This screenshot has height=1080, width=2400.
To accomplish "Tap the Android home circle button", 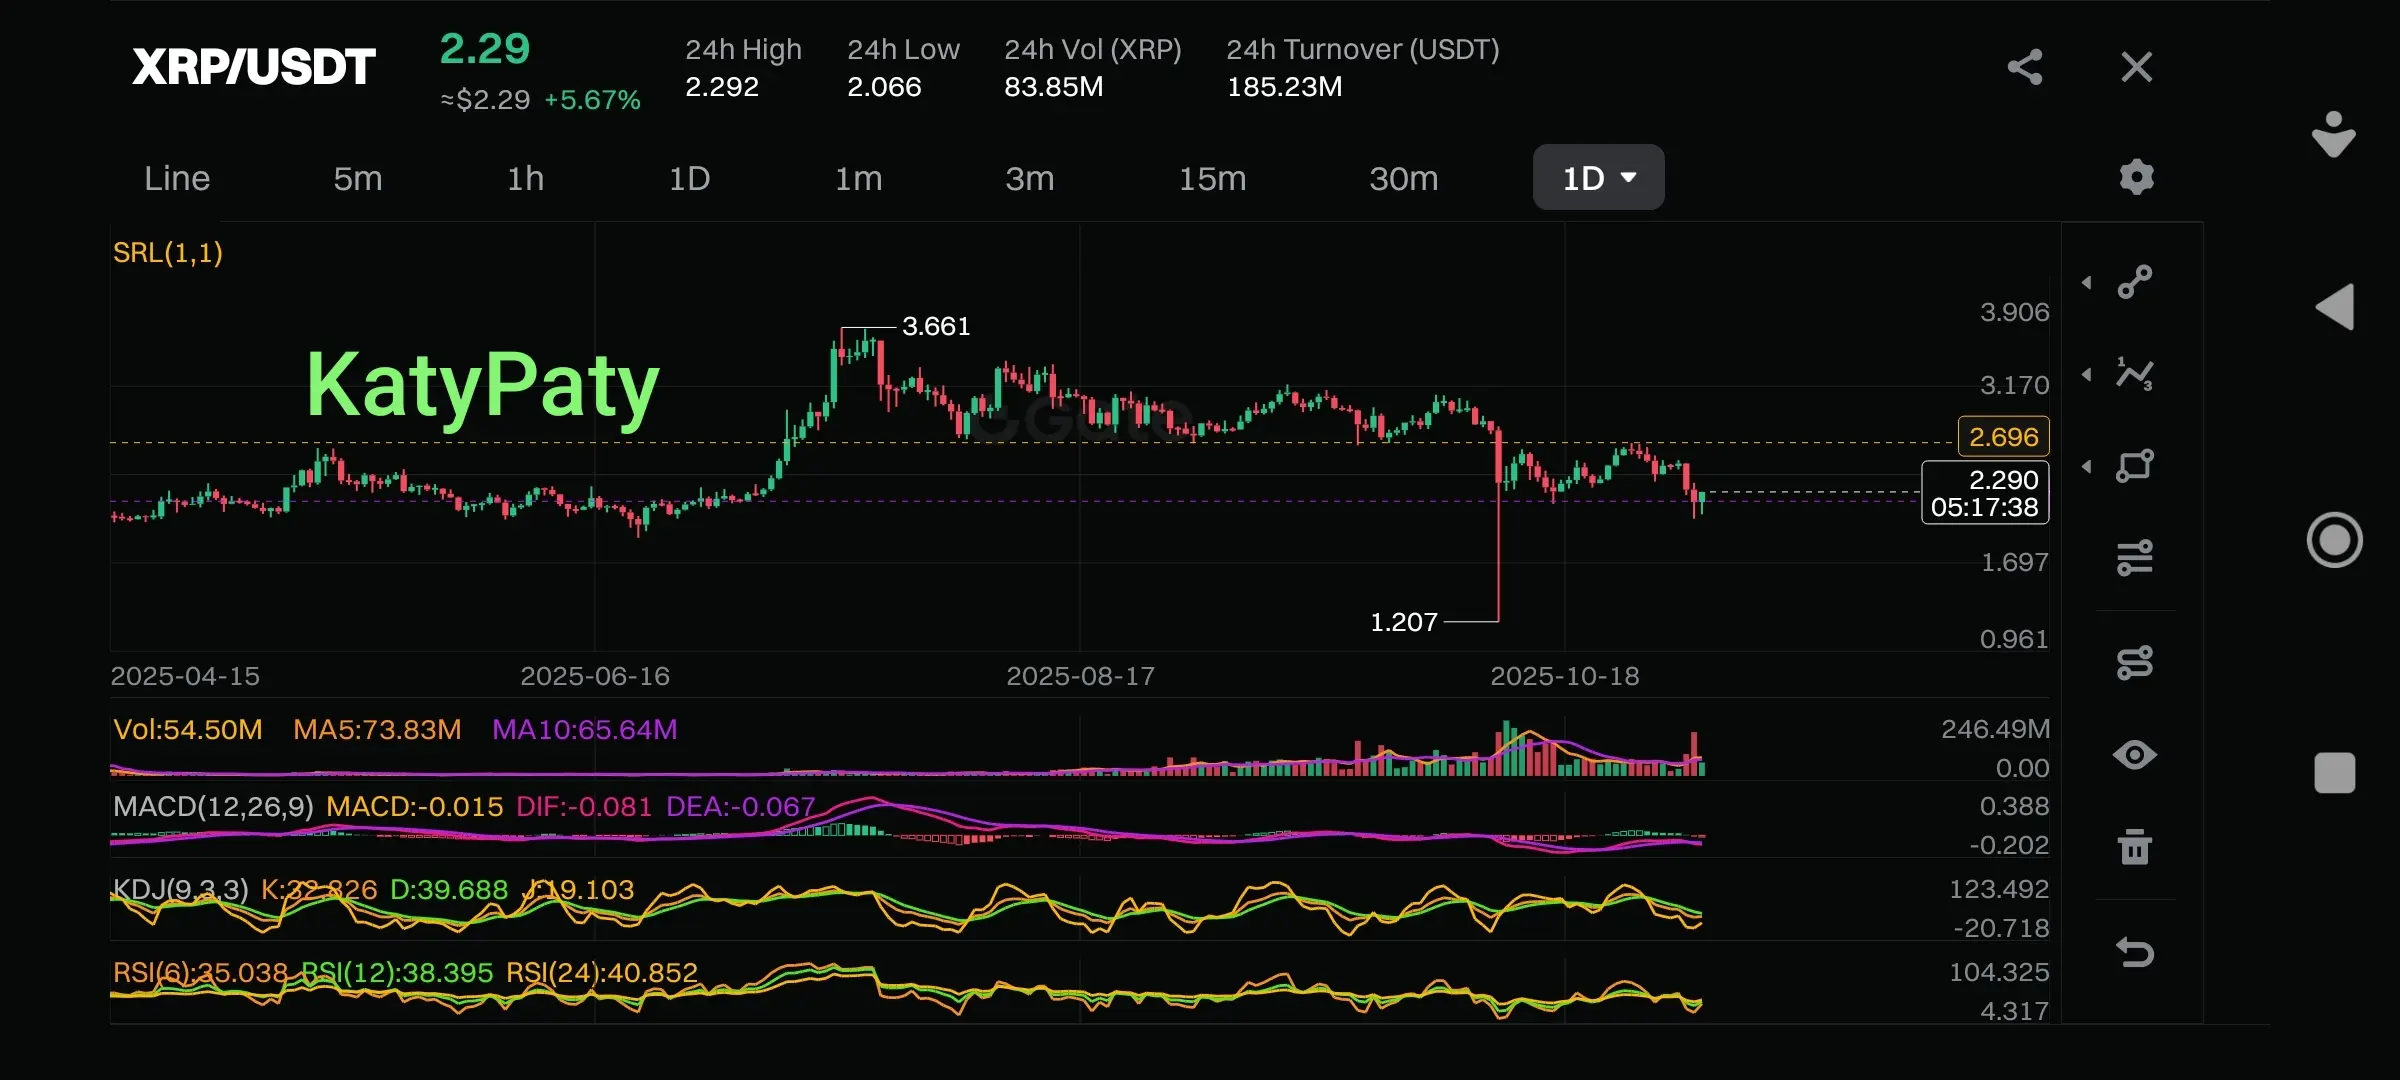I will [2334, 540].
